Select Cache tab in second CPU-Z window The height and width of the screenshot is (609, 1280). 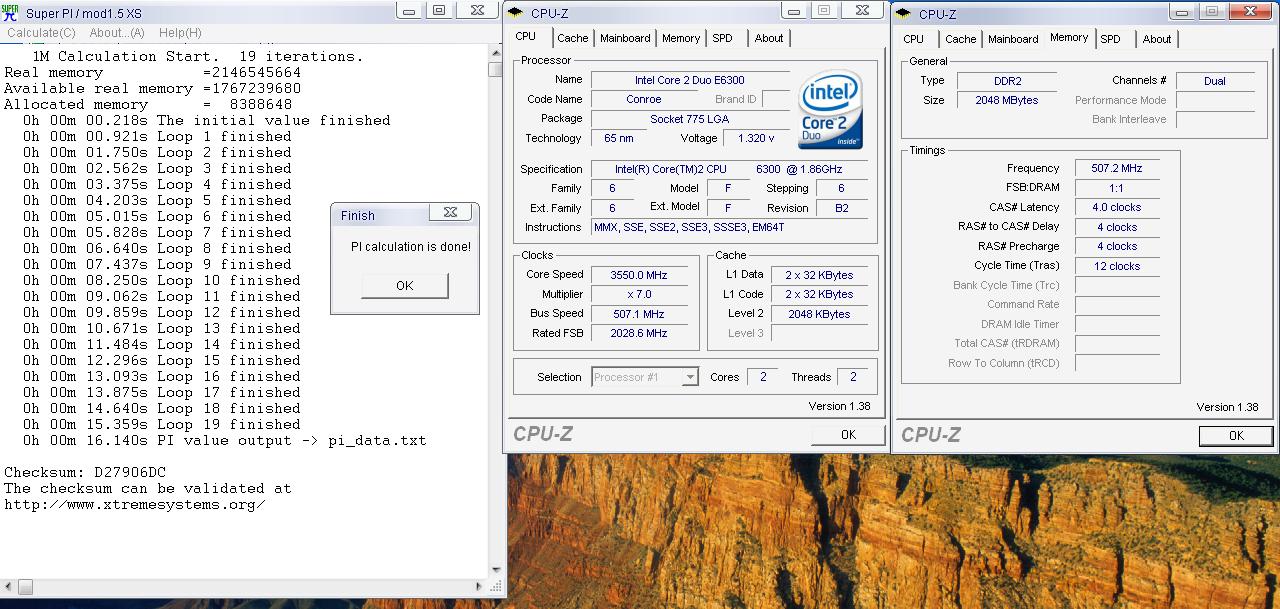(x=961, y=39)
